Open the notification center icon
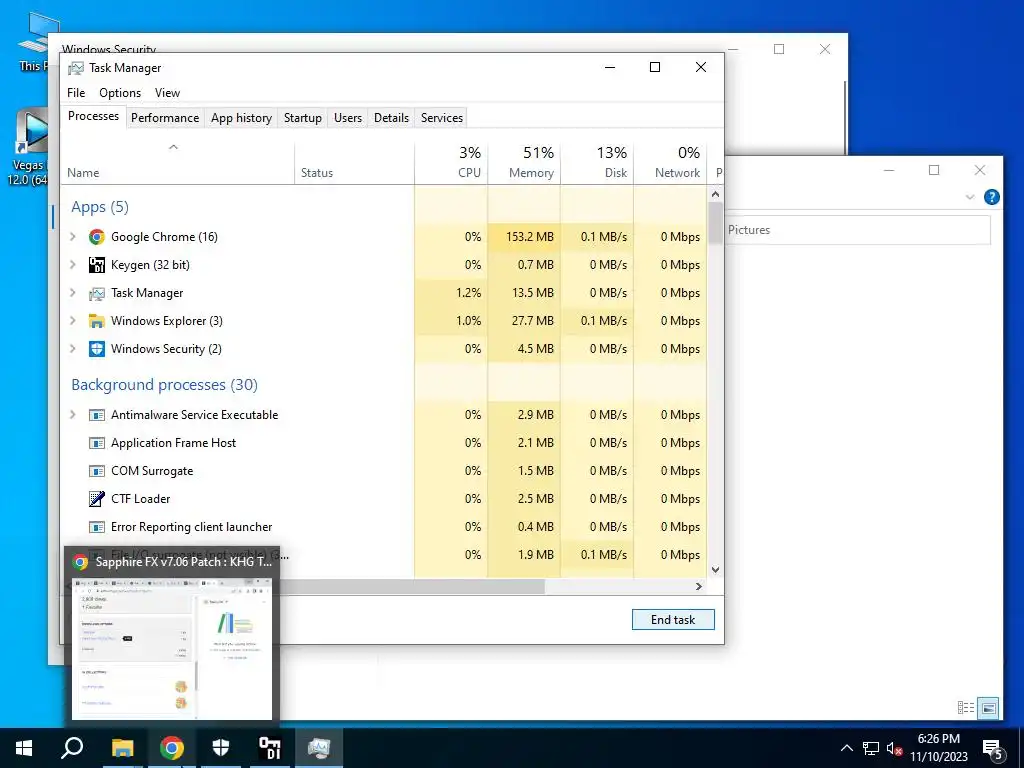The width and height of the screenshot is (1024, 768). pyautogui.click(x=993, y=750)
